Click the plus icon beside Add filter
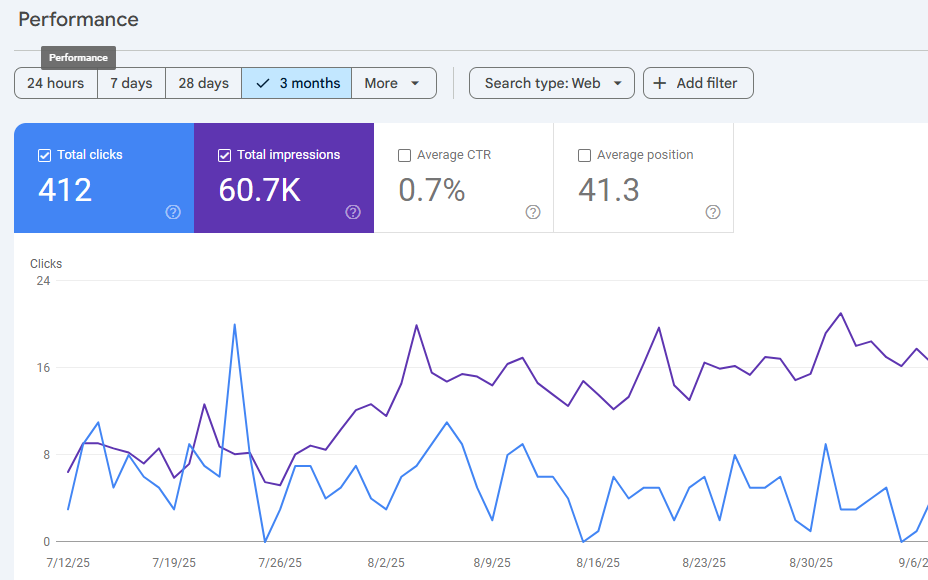 660,83
